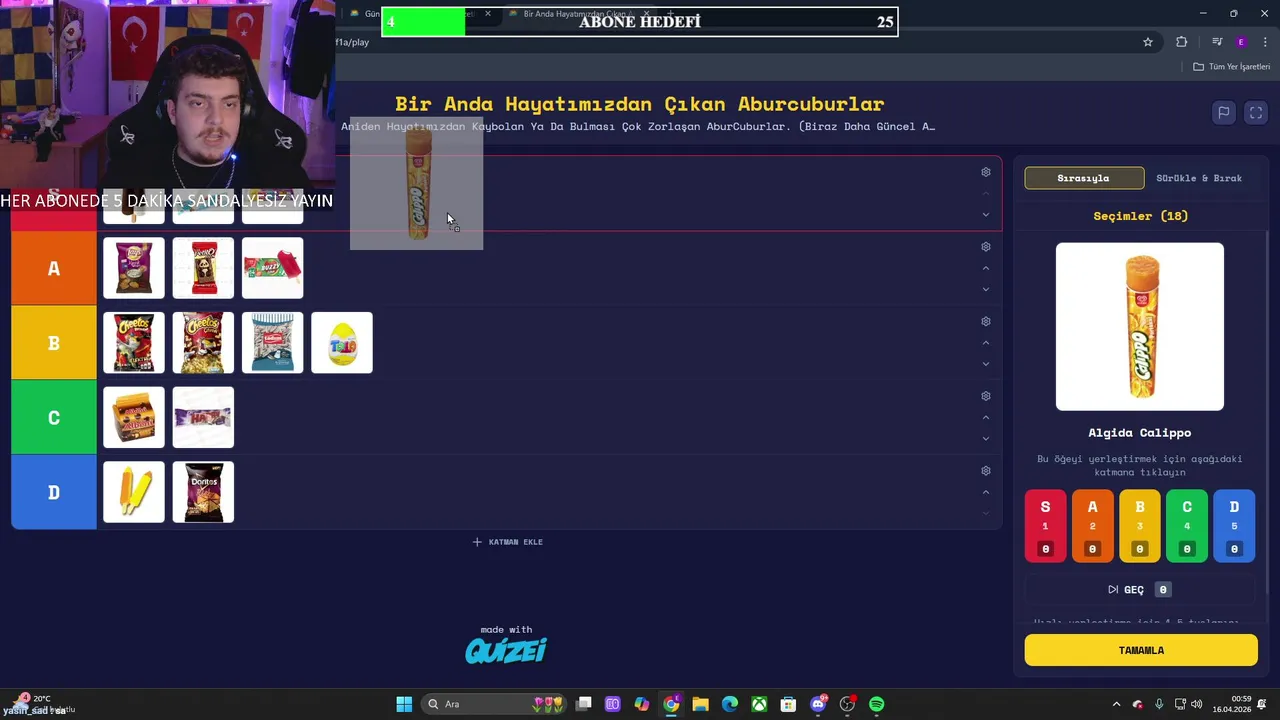Select the popsicle item in D tier
Image resolution: width=1280 pixels, height=720 pixels.
134,492
